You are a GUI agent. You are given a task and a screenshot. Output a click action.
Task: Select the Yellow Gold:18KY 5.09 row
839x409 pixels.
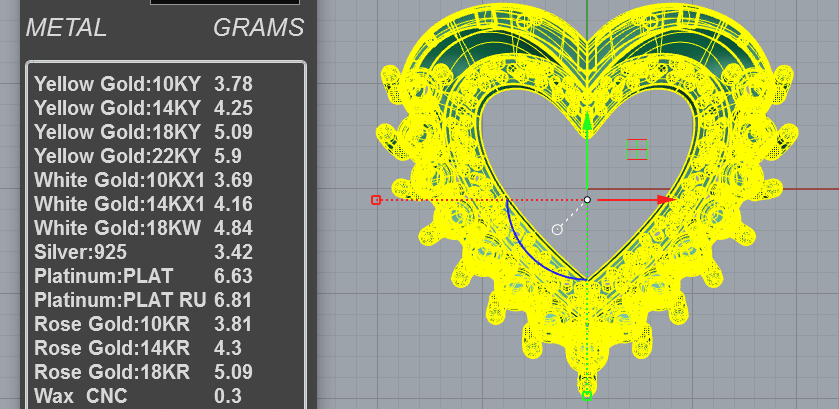pyautogui.click(x=143, y=132)
